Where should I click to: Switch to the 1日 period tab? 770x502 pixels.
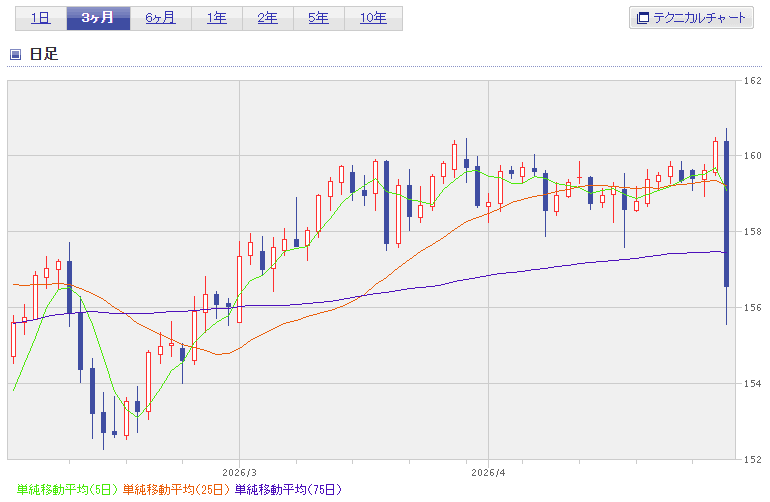(41, 18)
